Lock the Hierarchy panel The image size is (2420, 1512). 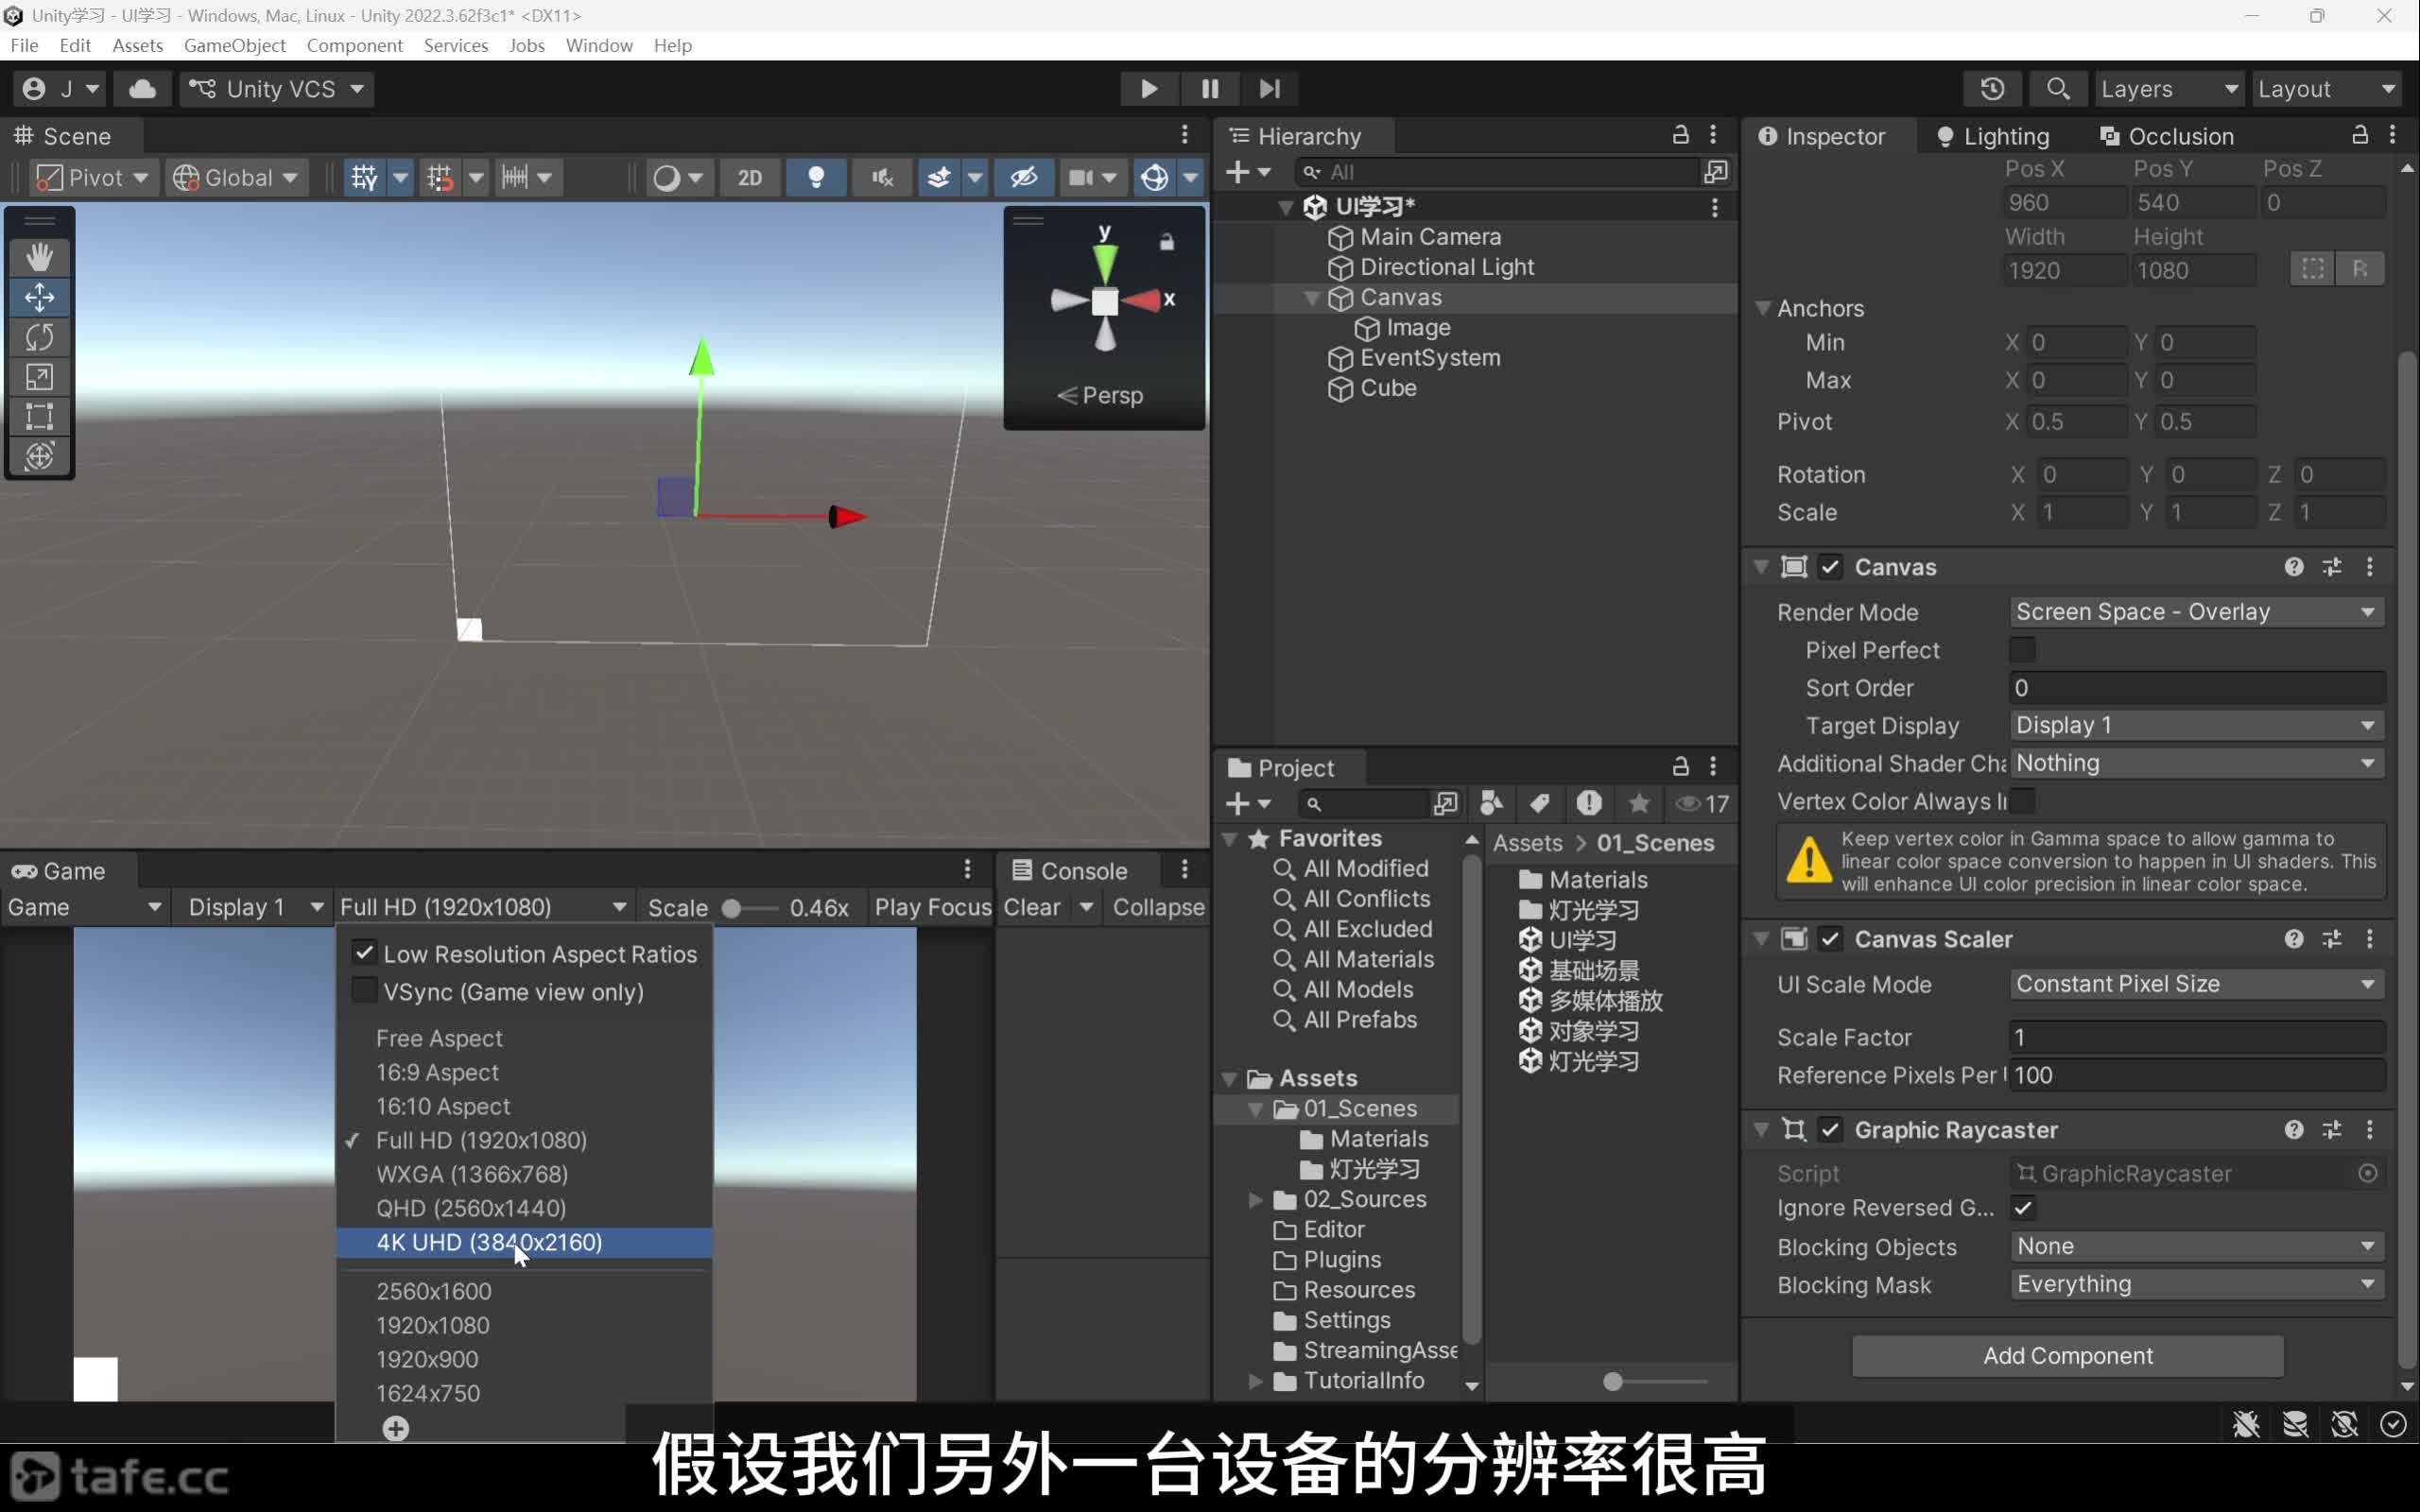click(1680, 135)
